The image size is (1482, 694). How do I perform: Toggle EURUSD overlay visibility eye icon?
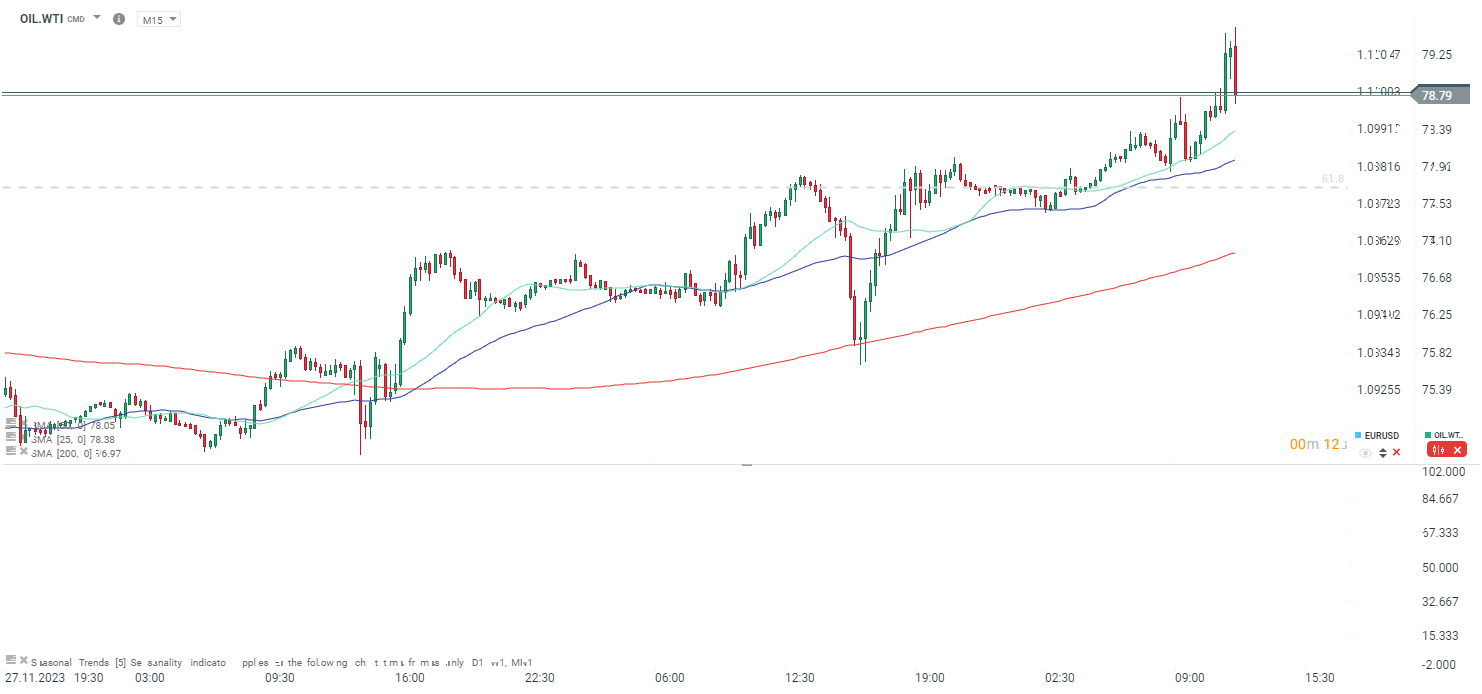pyautogui.click(x=1365, y=453)
